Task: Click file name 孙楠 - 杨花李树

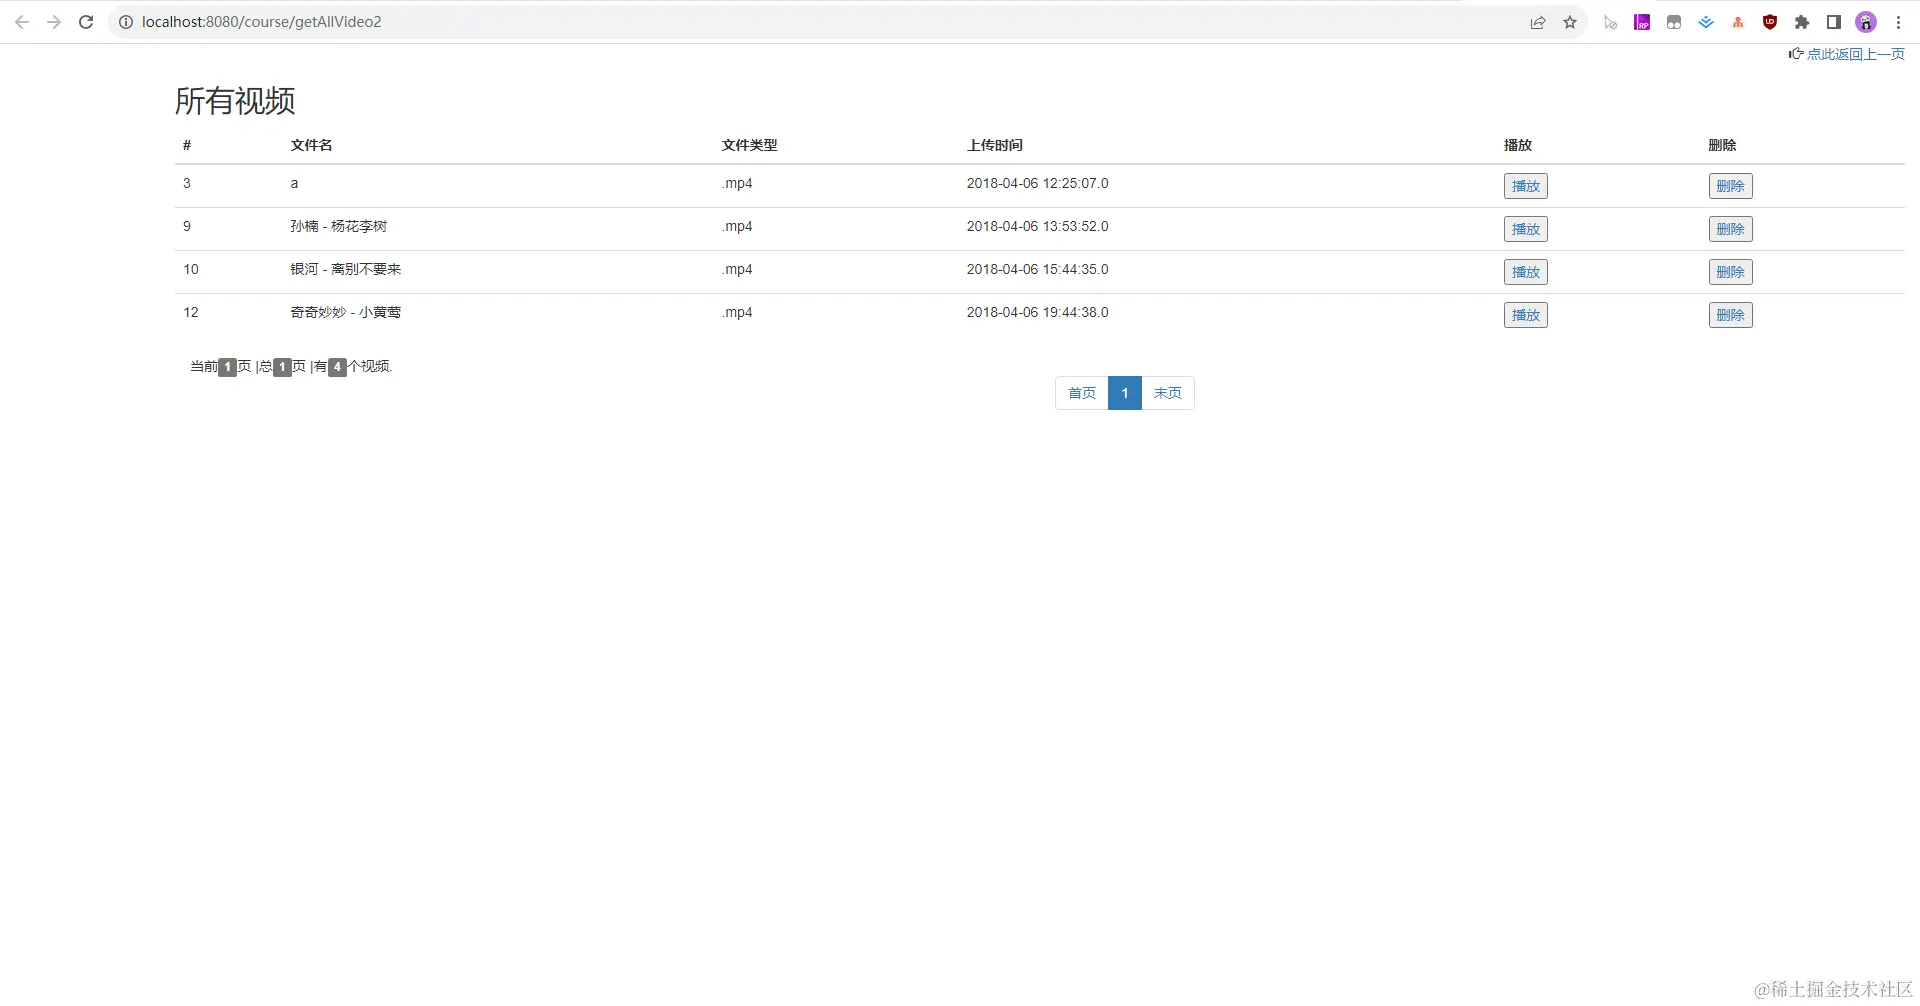Action: pyautogui.click(x=338, y=226)
